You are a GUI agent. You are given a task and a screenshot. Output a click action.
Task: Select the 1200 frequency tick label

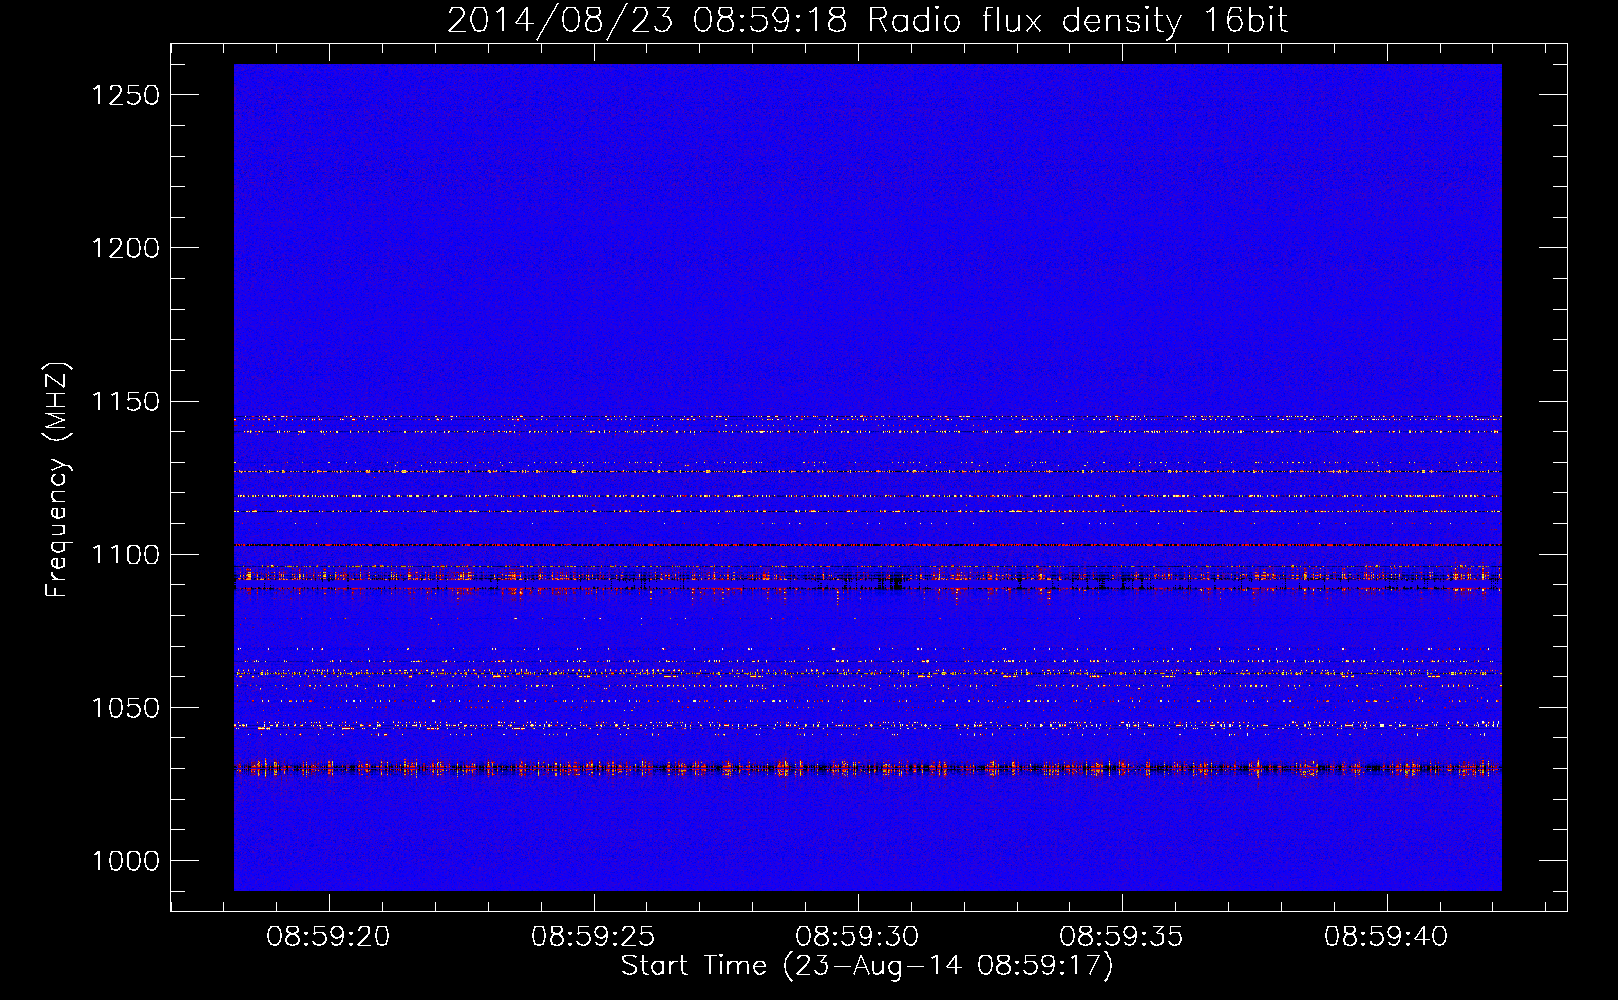click(125, 248)
